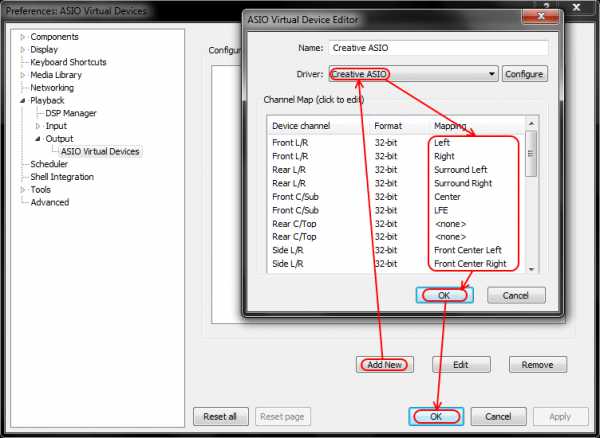Image resolution: width=600 pixels, height=438 pixels.
Task: Open DSP Manager preferences page
Action: coord(71,113)
